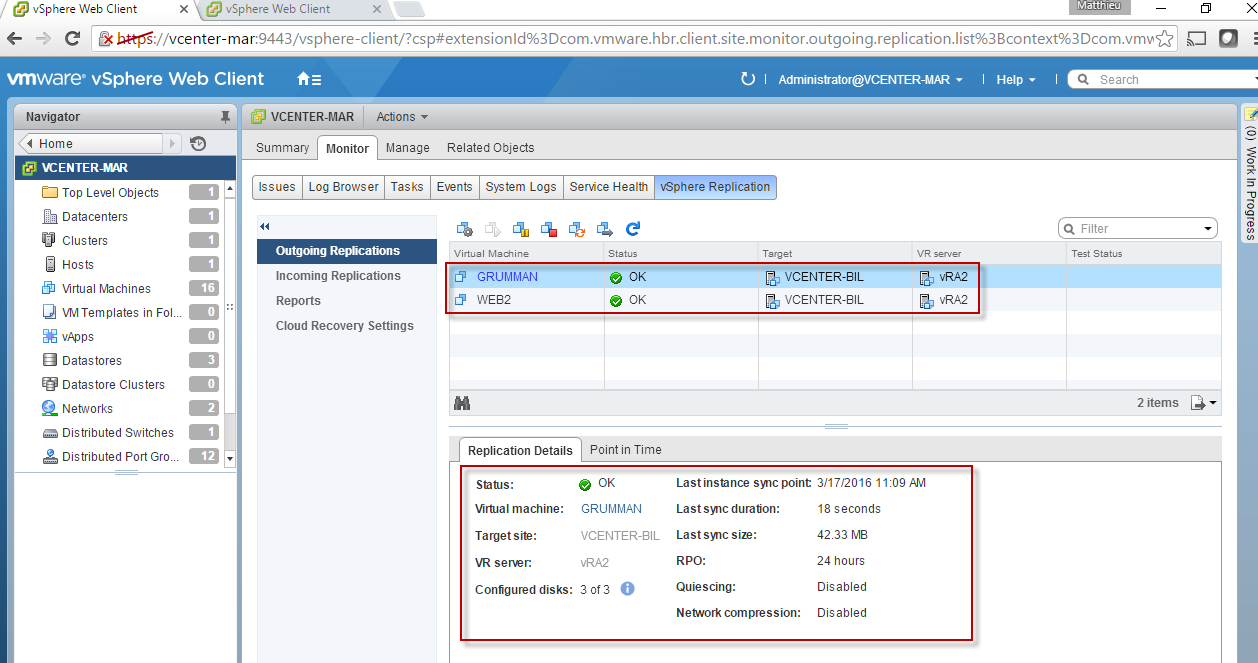The image size is (1258, 663).
Task: Click the forward arrow next to Home
Action: [173, 143]
